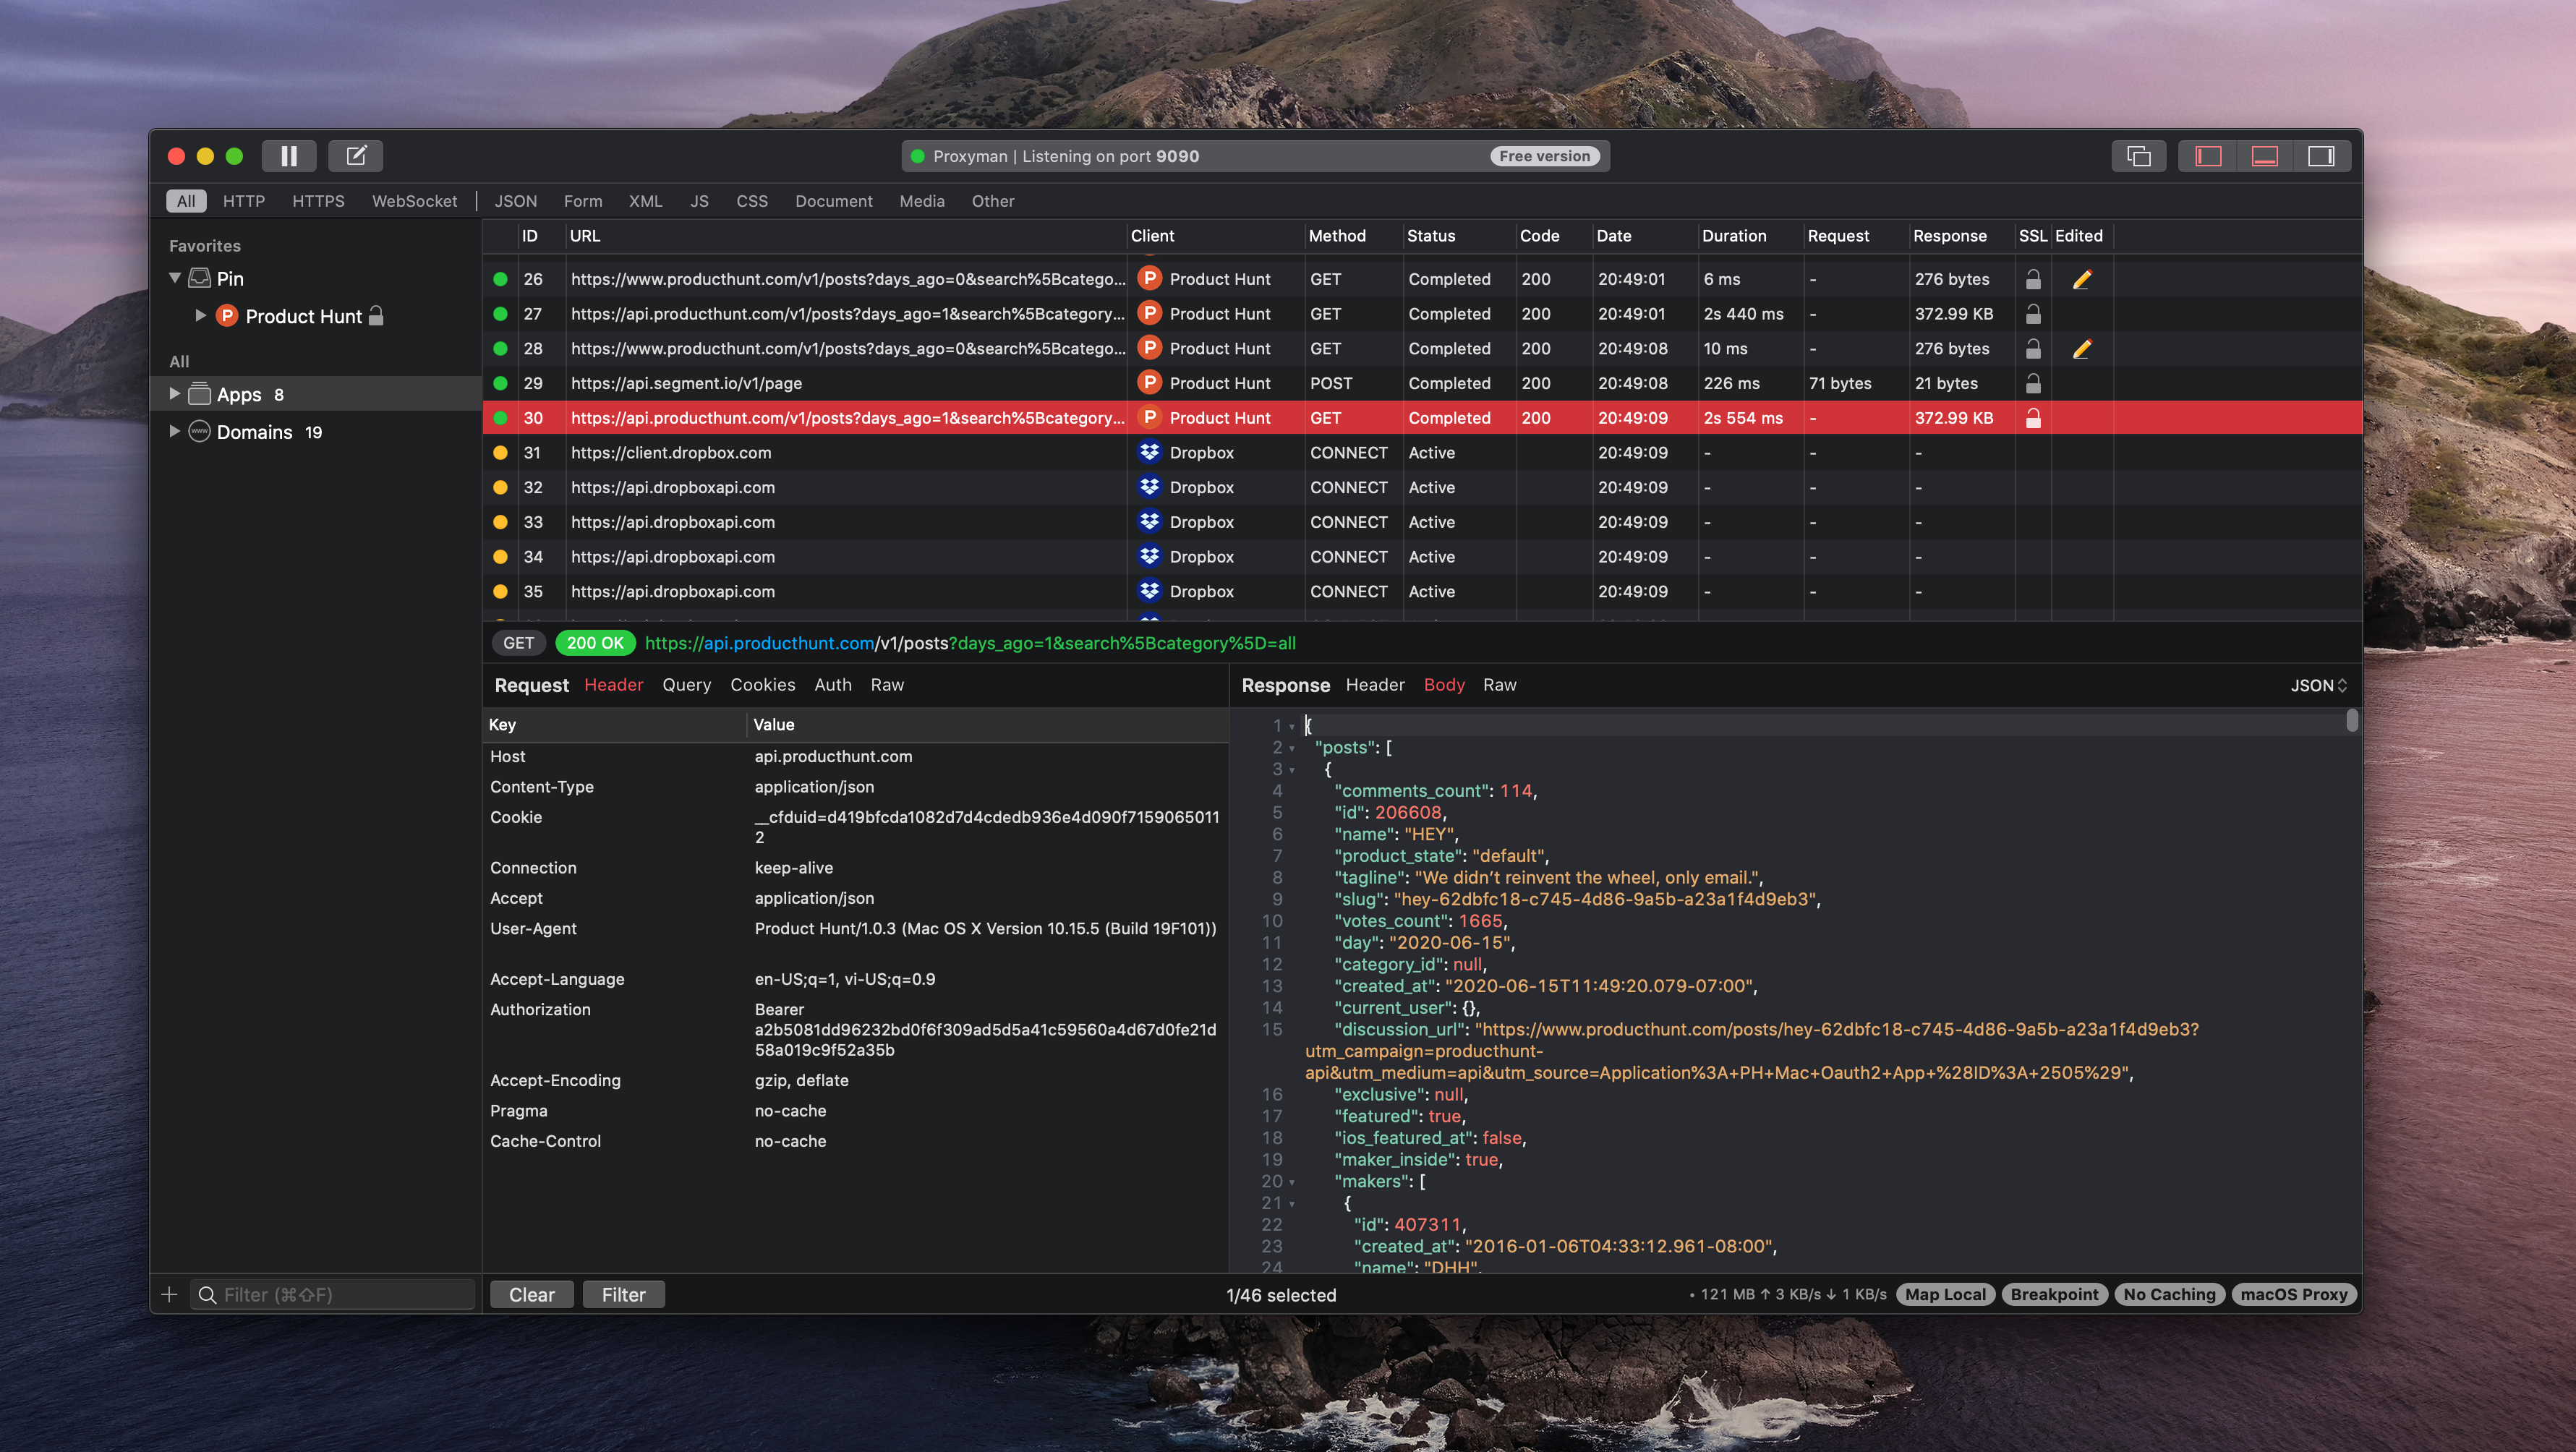Screen dimensions: 2576x1452
Task: Click Dropbox client icon in row 31
Action: [x=1150, y=452]
